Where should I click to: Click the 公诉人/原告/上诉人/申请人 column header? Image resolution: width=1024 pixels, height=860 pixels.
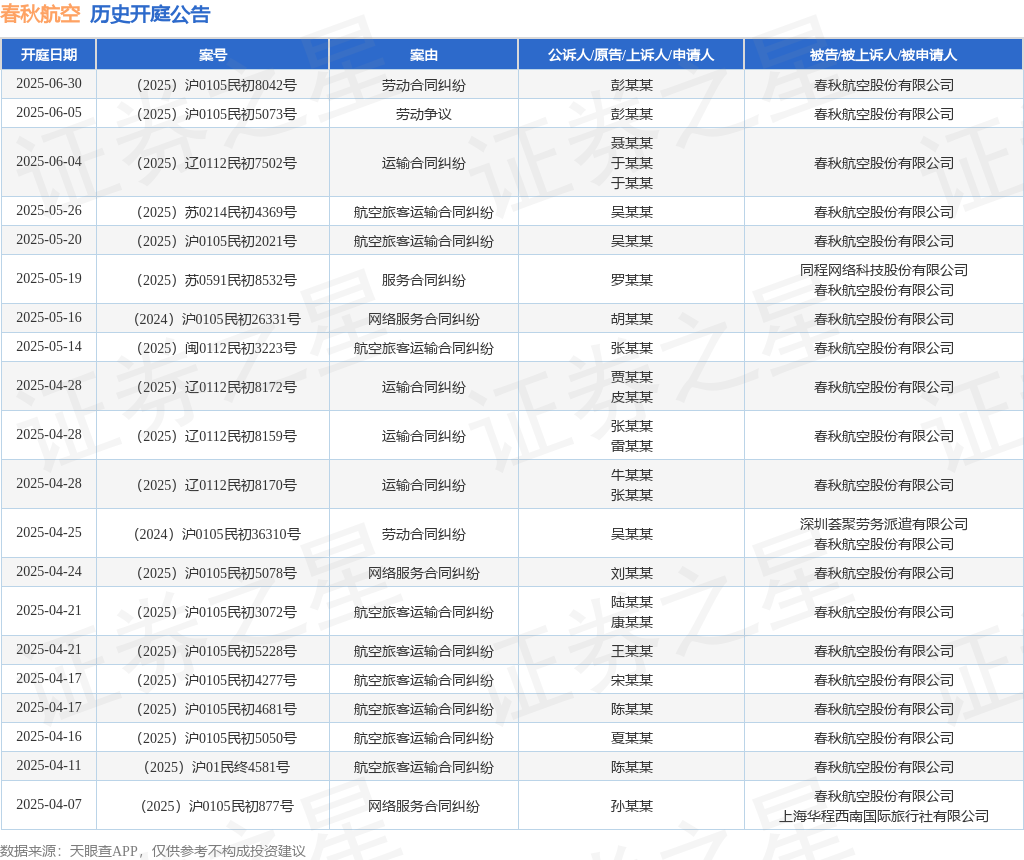point(631,55)
